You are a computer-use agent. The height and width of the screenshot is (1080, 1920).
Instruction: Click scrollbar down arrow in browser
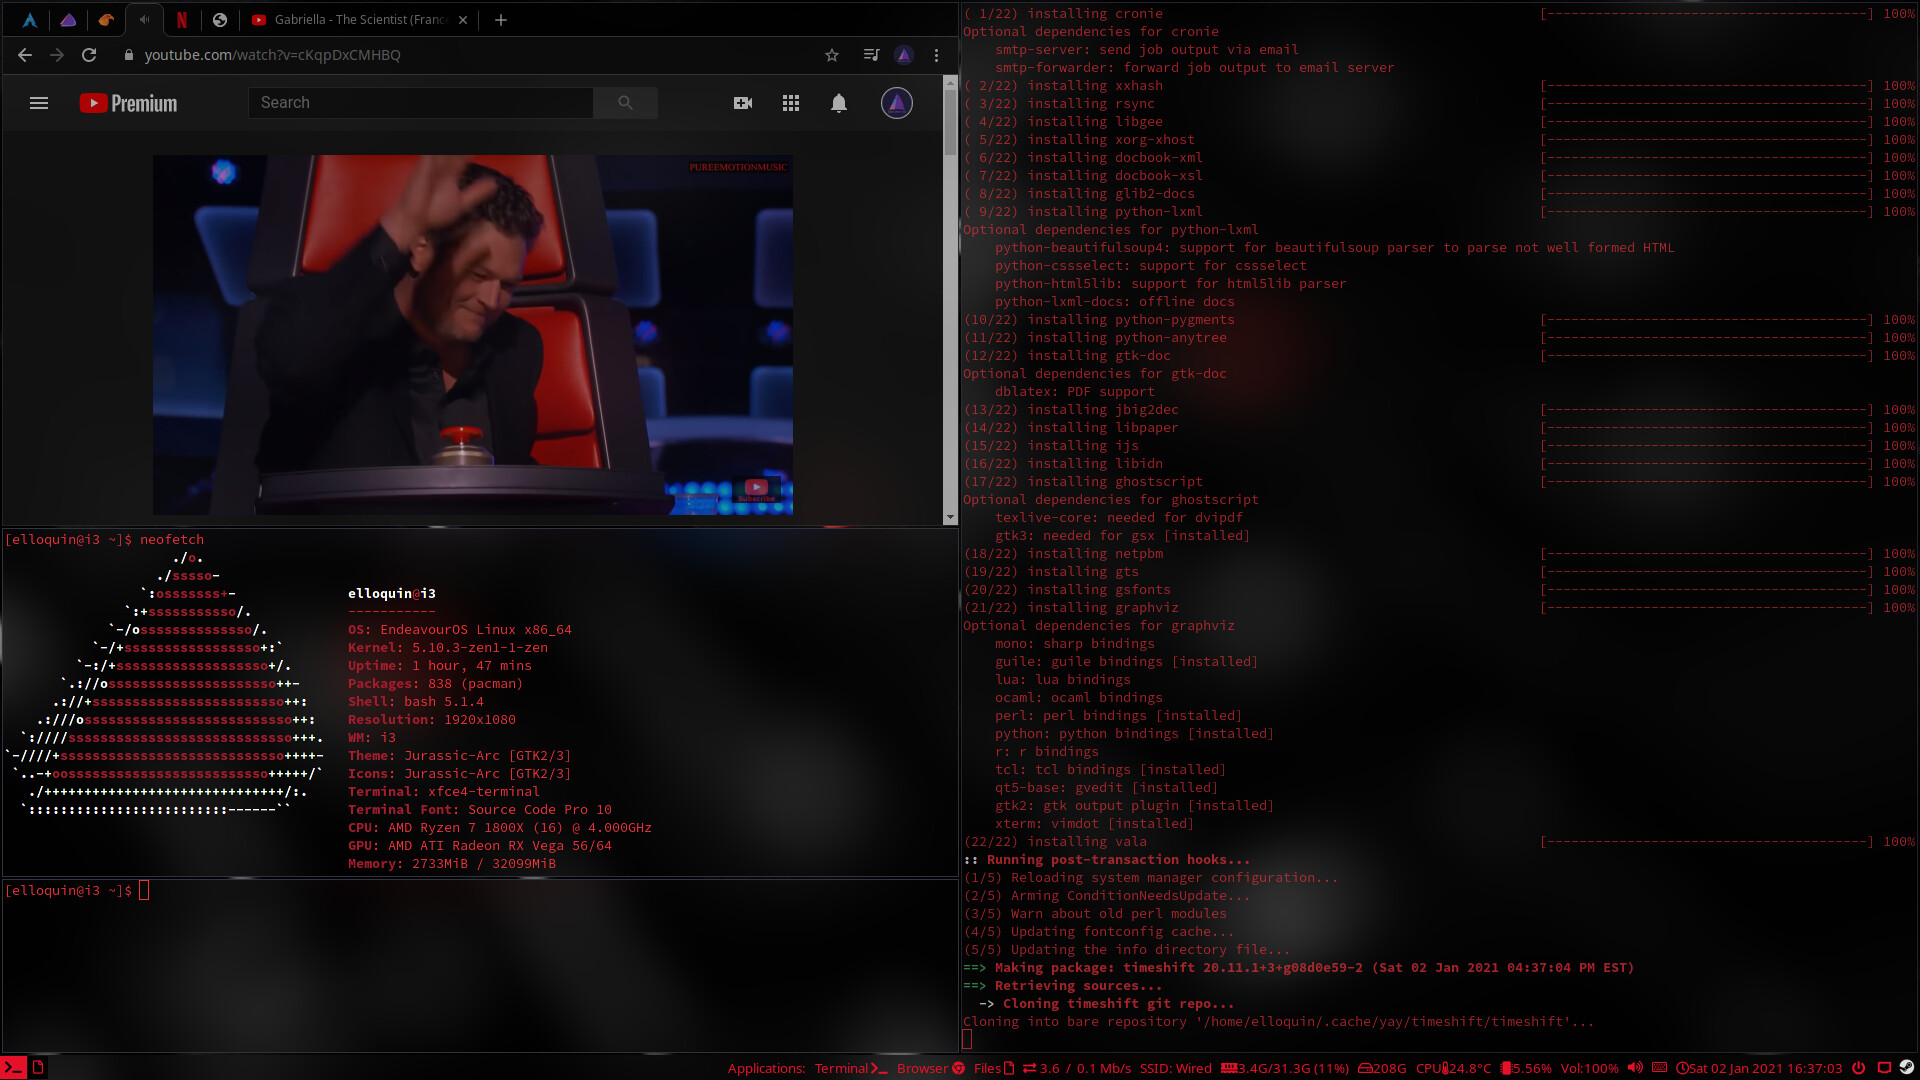click(950, 518)
